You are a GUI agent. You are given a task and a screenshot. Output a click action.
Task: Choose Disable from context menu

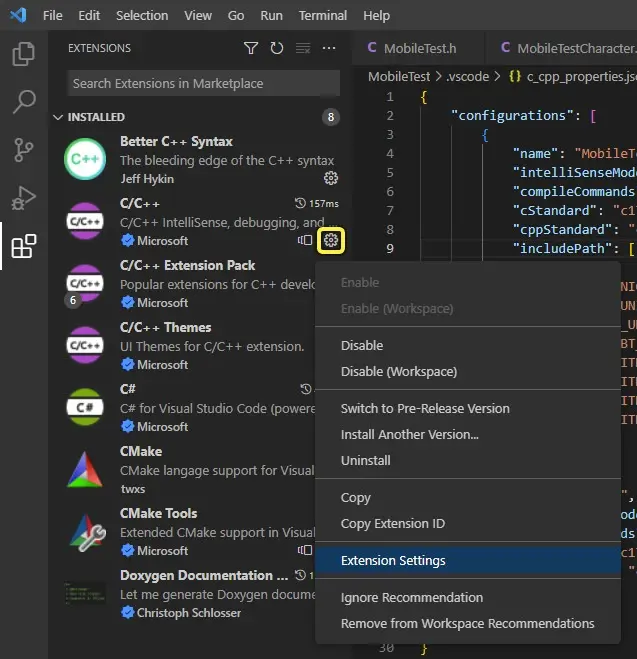tap(468, 345)
